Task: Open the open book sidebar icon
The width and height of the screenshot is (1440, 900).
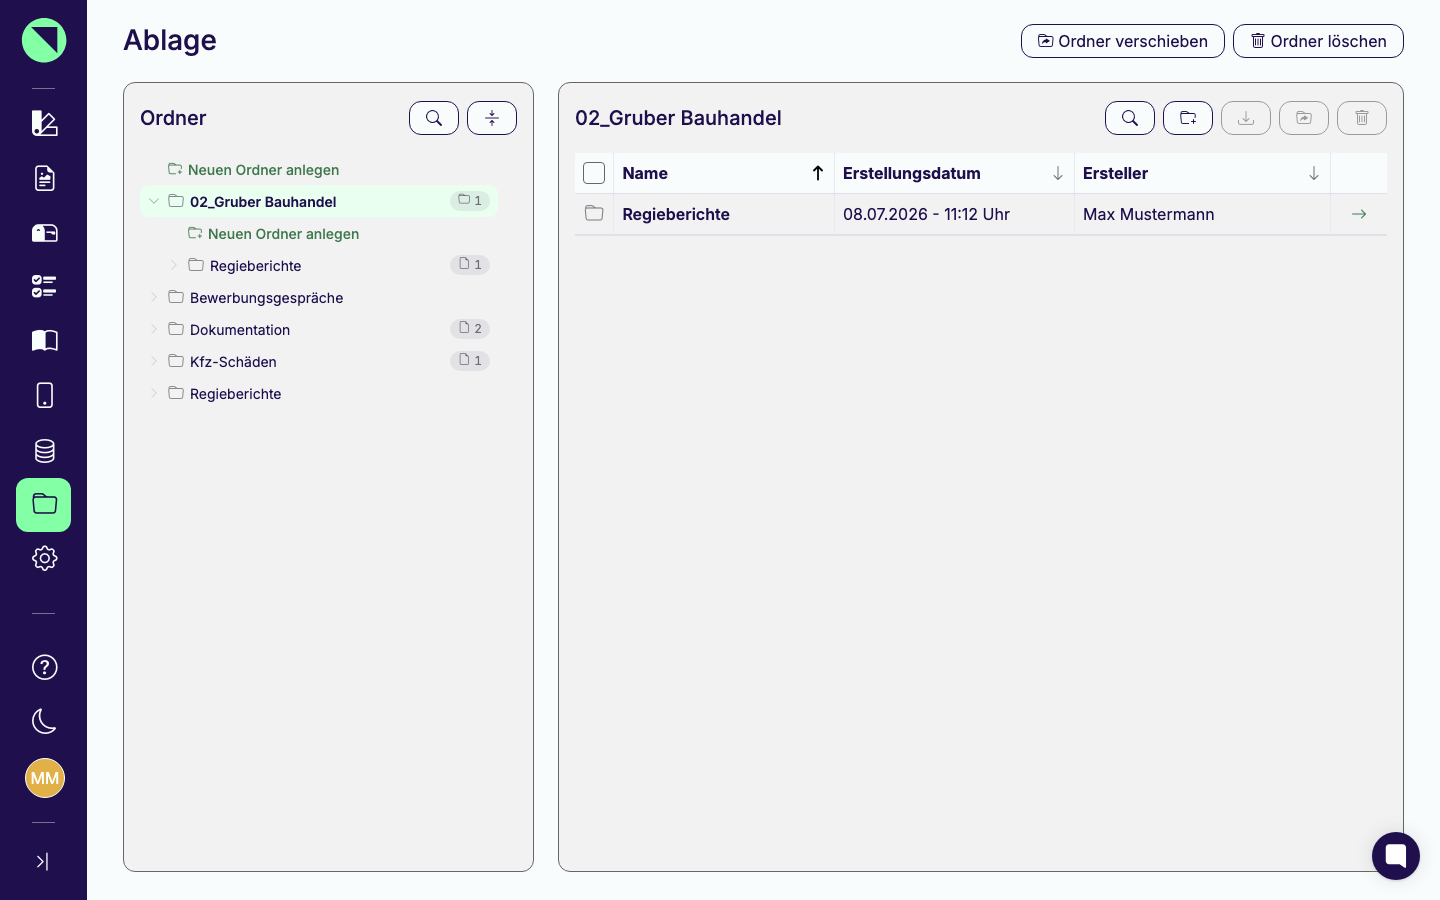Action: click(44, 341)
